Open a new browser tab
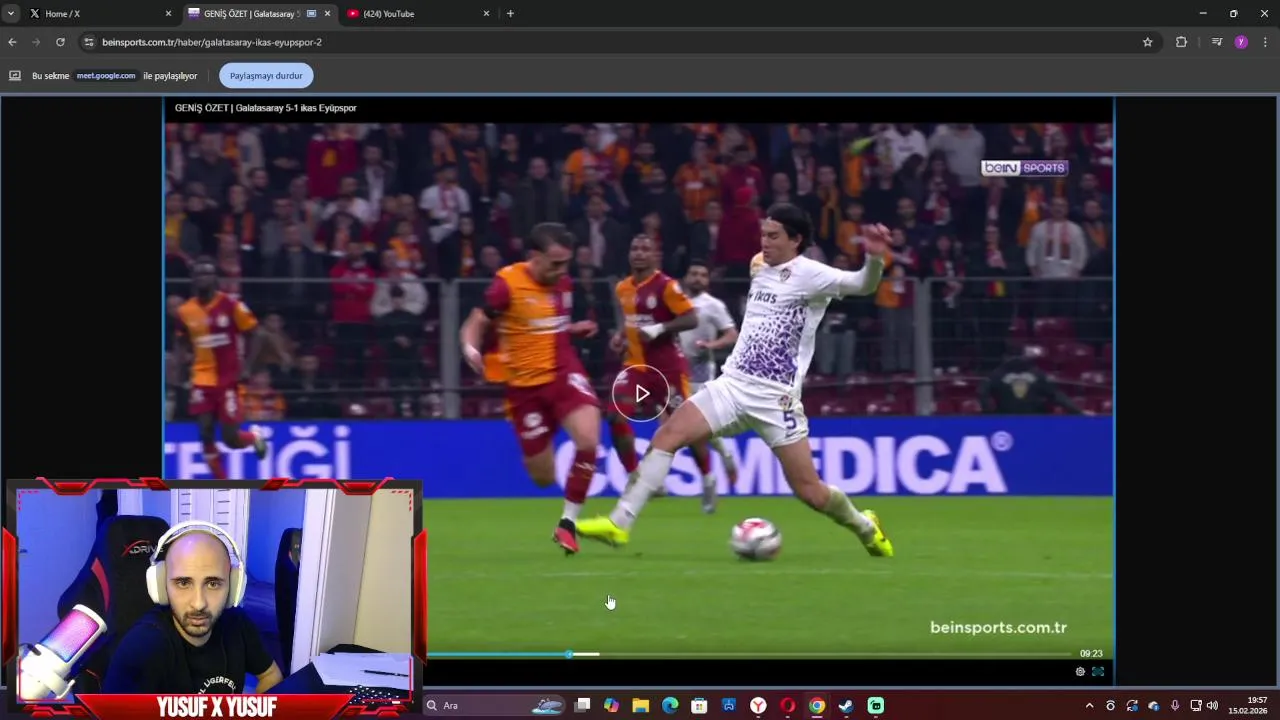This screenshot has height=720, width=1280. 510,14
